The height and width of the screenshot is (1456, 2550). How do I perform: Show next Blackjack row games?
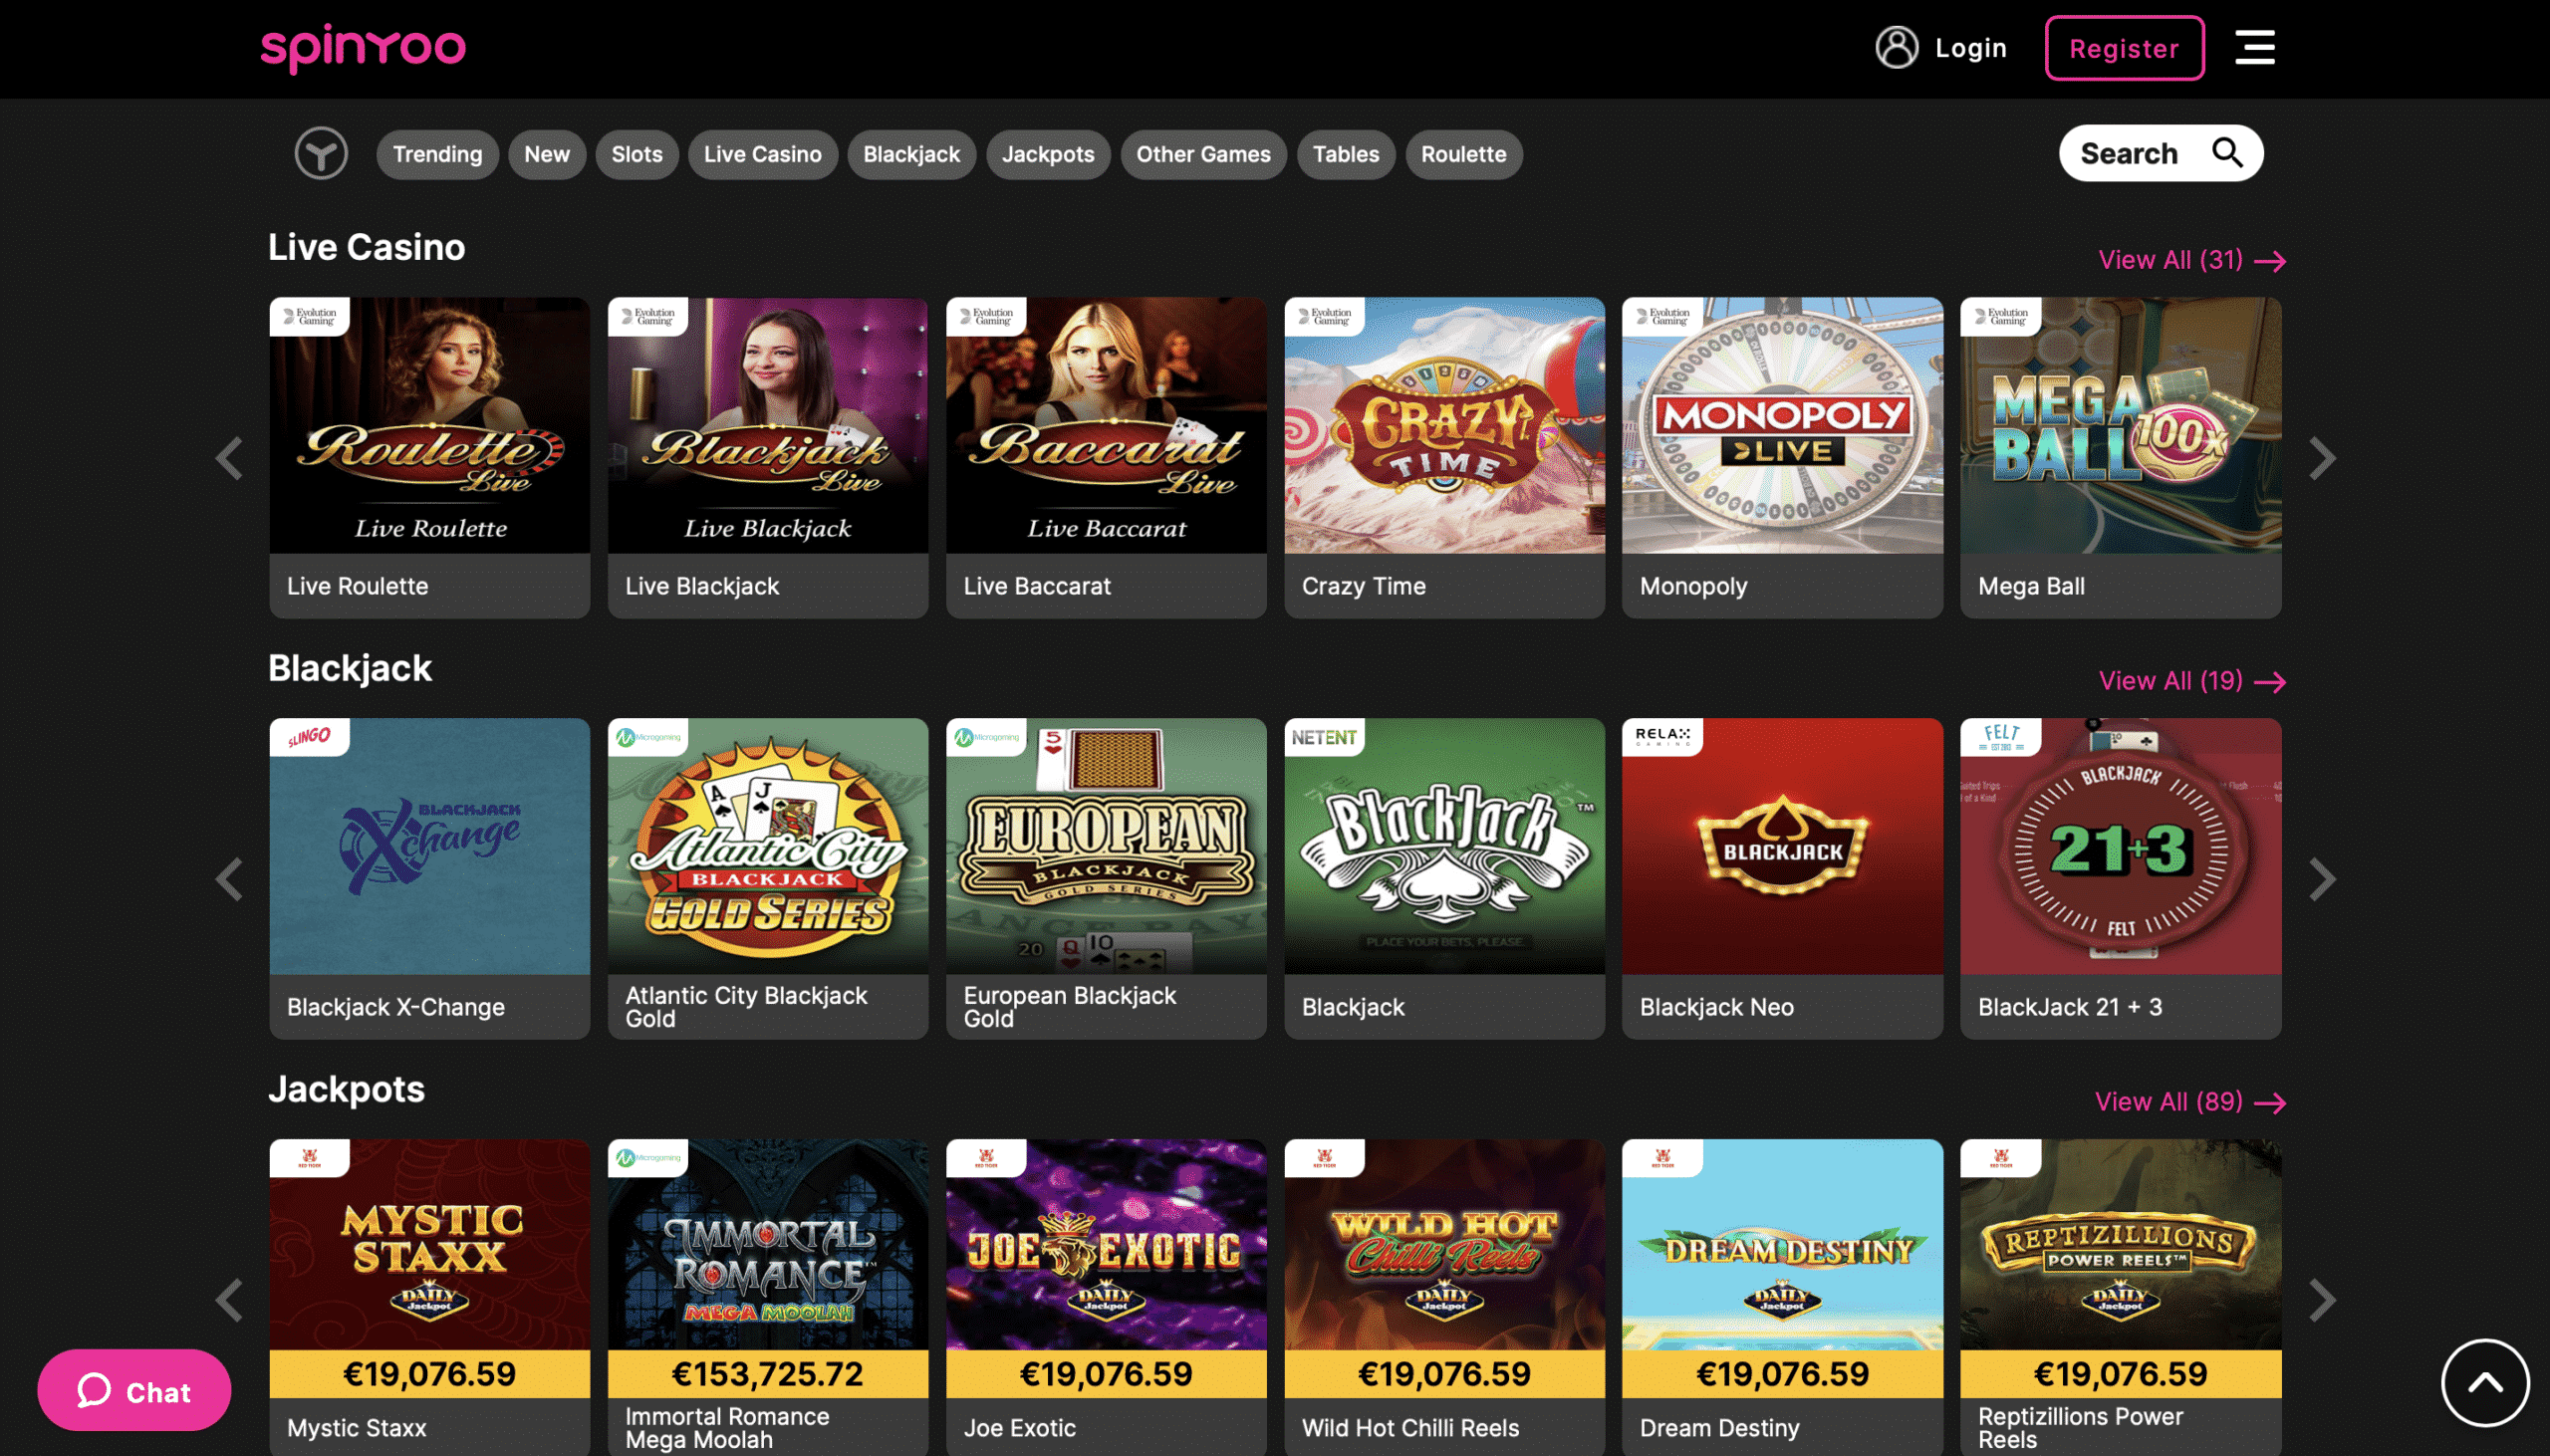[2322, 879]
